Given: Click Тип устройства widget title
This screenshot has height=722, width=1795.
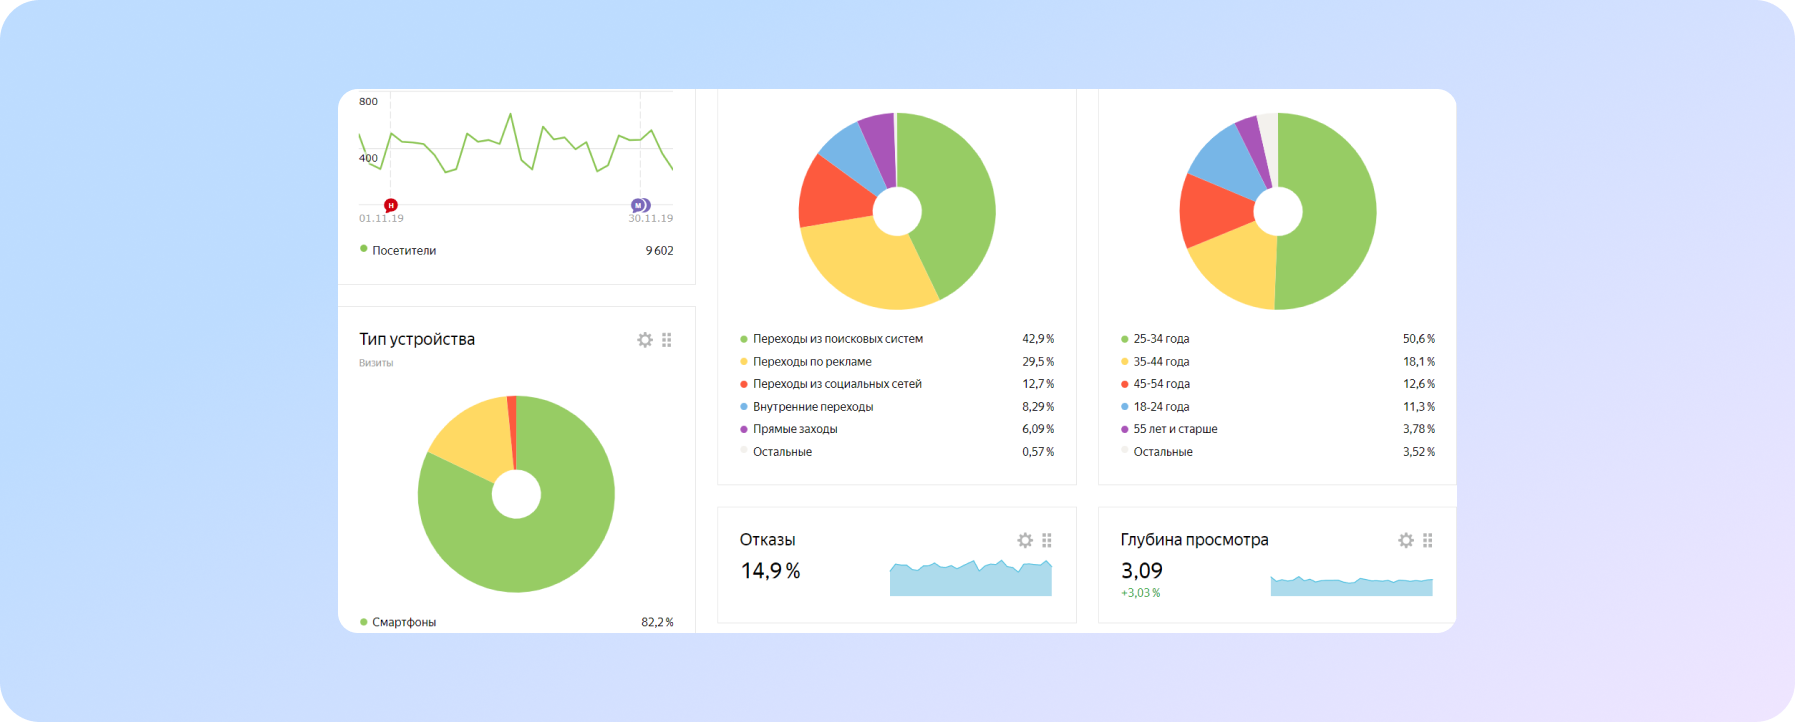Looking at the screenshot, I should tap(417, 339).
